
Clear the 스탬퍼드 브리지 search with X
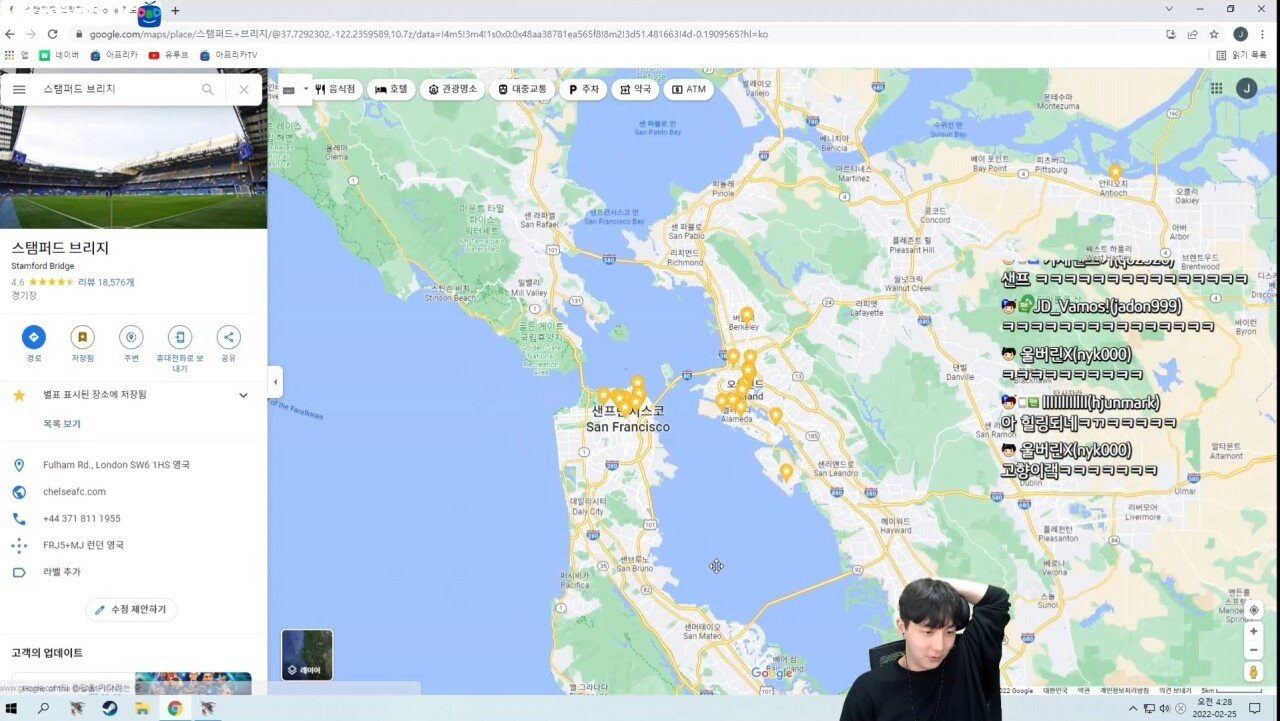(x=244, y=89)
